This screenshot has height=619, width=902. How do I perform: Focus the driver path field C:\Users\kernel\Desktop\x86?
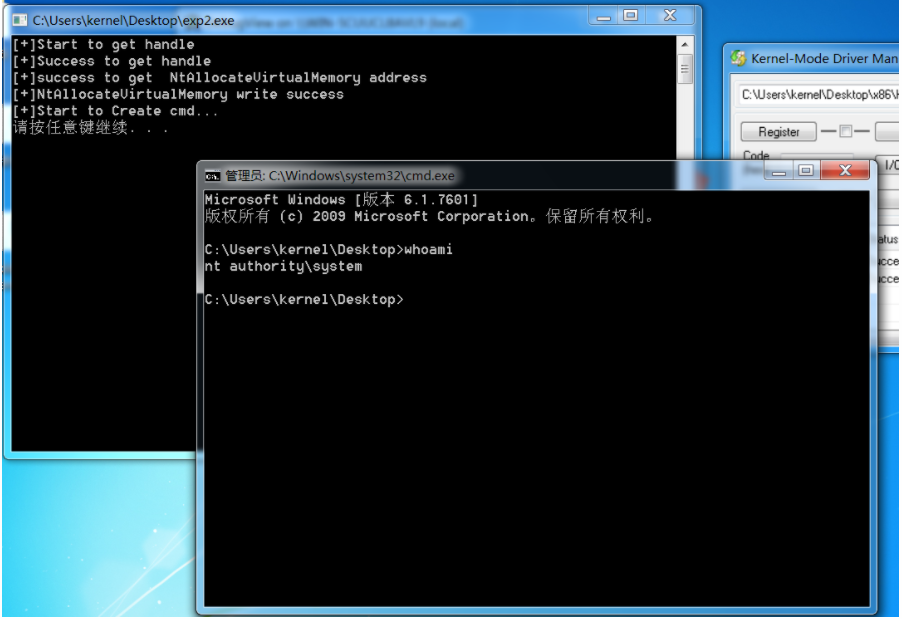[819, 95]
